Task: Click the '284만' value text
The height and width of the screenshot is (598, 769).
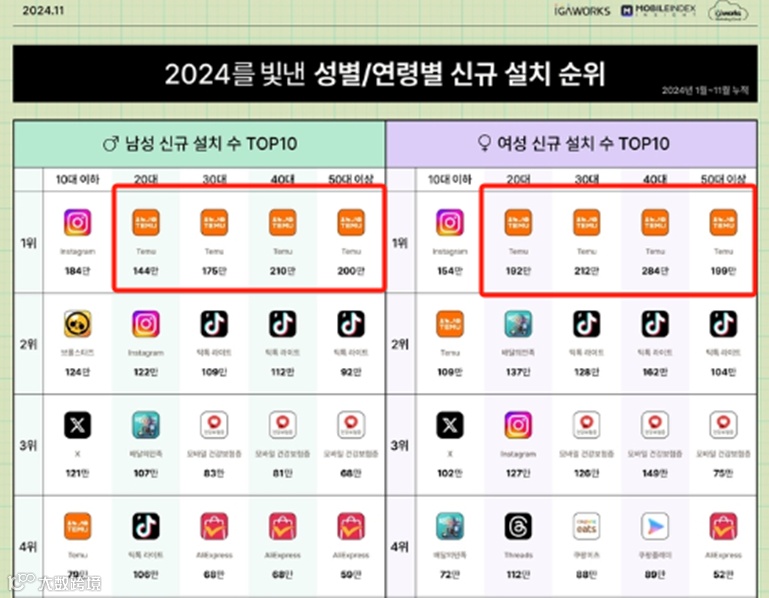Action: pos(655,271)
